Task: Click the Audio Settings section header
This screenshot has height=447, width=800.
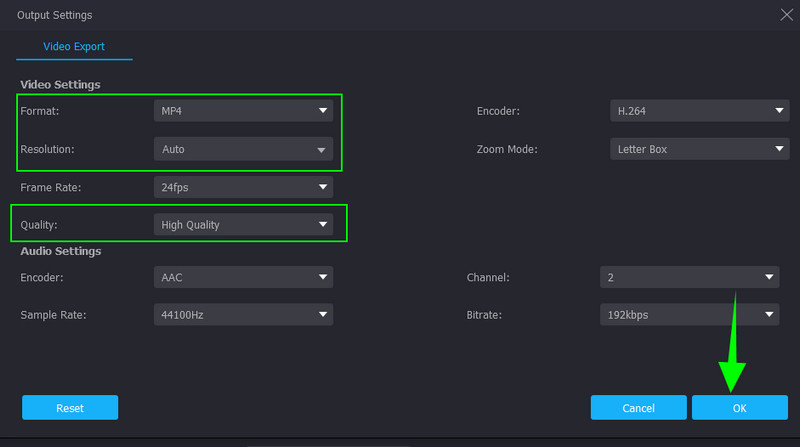Action: pos(60,251)
